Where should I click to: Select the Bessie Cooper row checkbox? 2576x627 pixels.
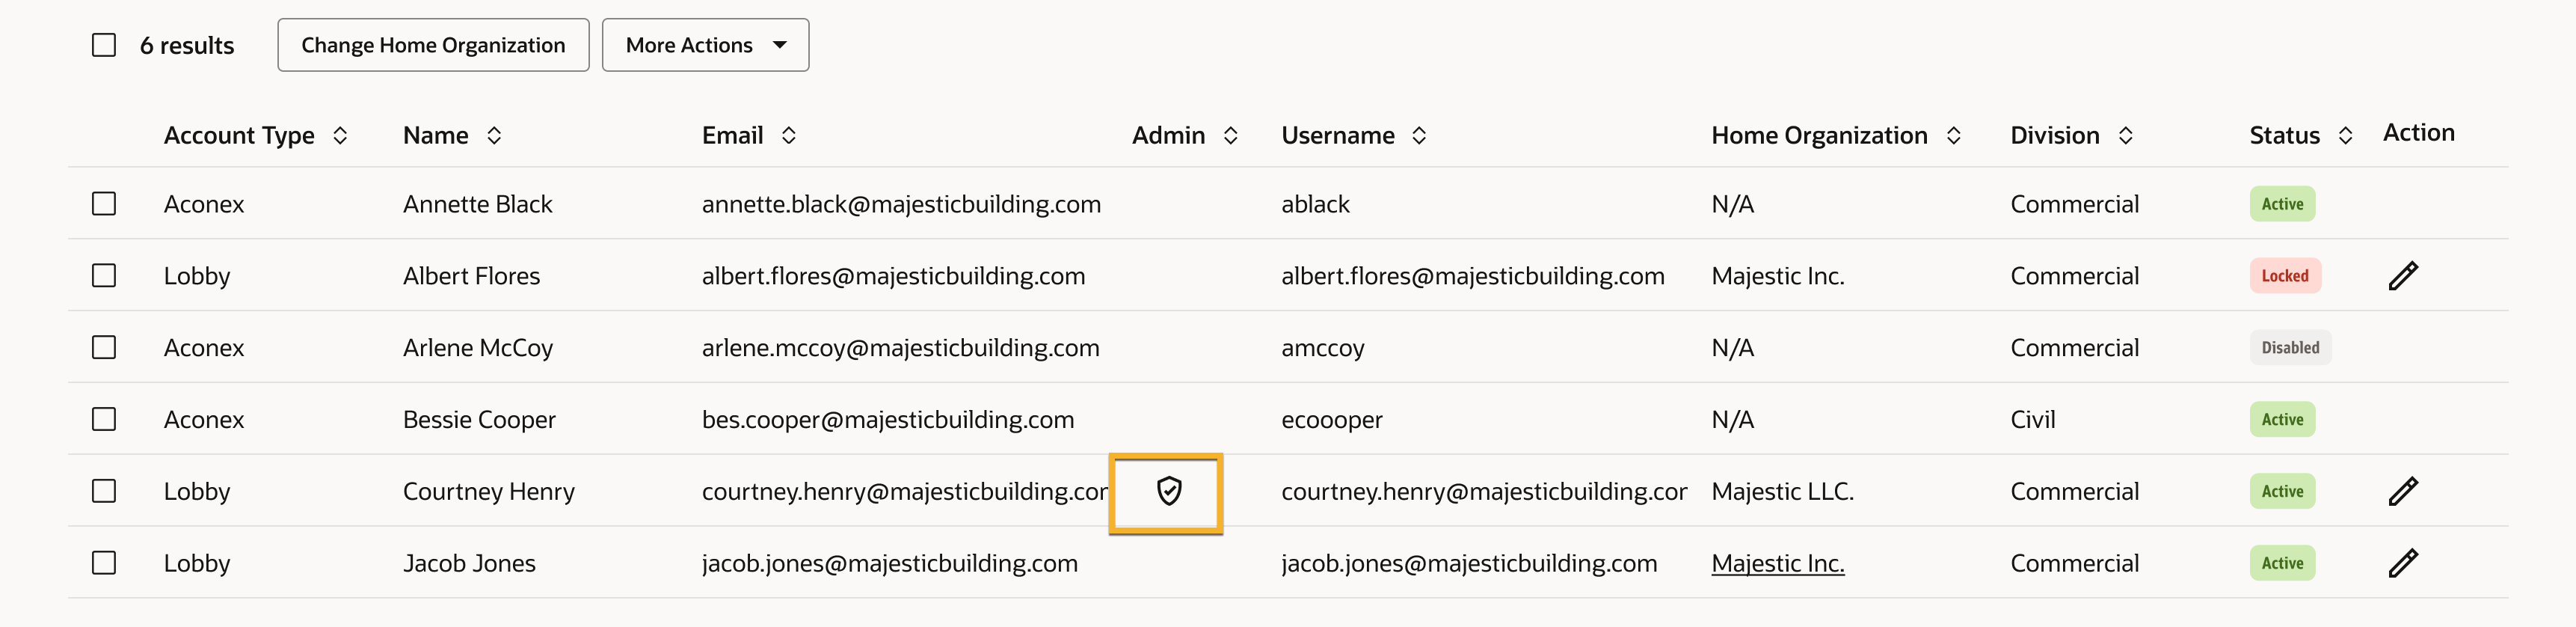[x=104, y=419]
